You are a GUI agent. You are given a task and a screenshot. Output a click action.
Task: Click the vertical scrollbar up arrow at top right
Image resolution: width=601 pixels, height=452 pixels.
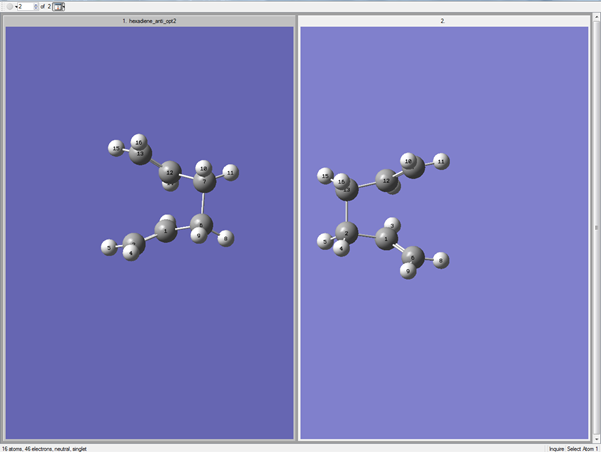pyautogui.click(x=597, y=17)
